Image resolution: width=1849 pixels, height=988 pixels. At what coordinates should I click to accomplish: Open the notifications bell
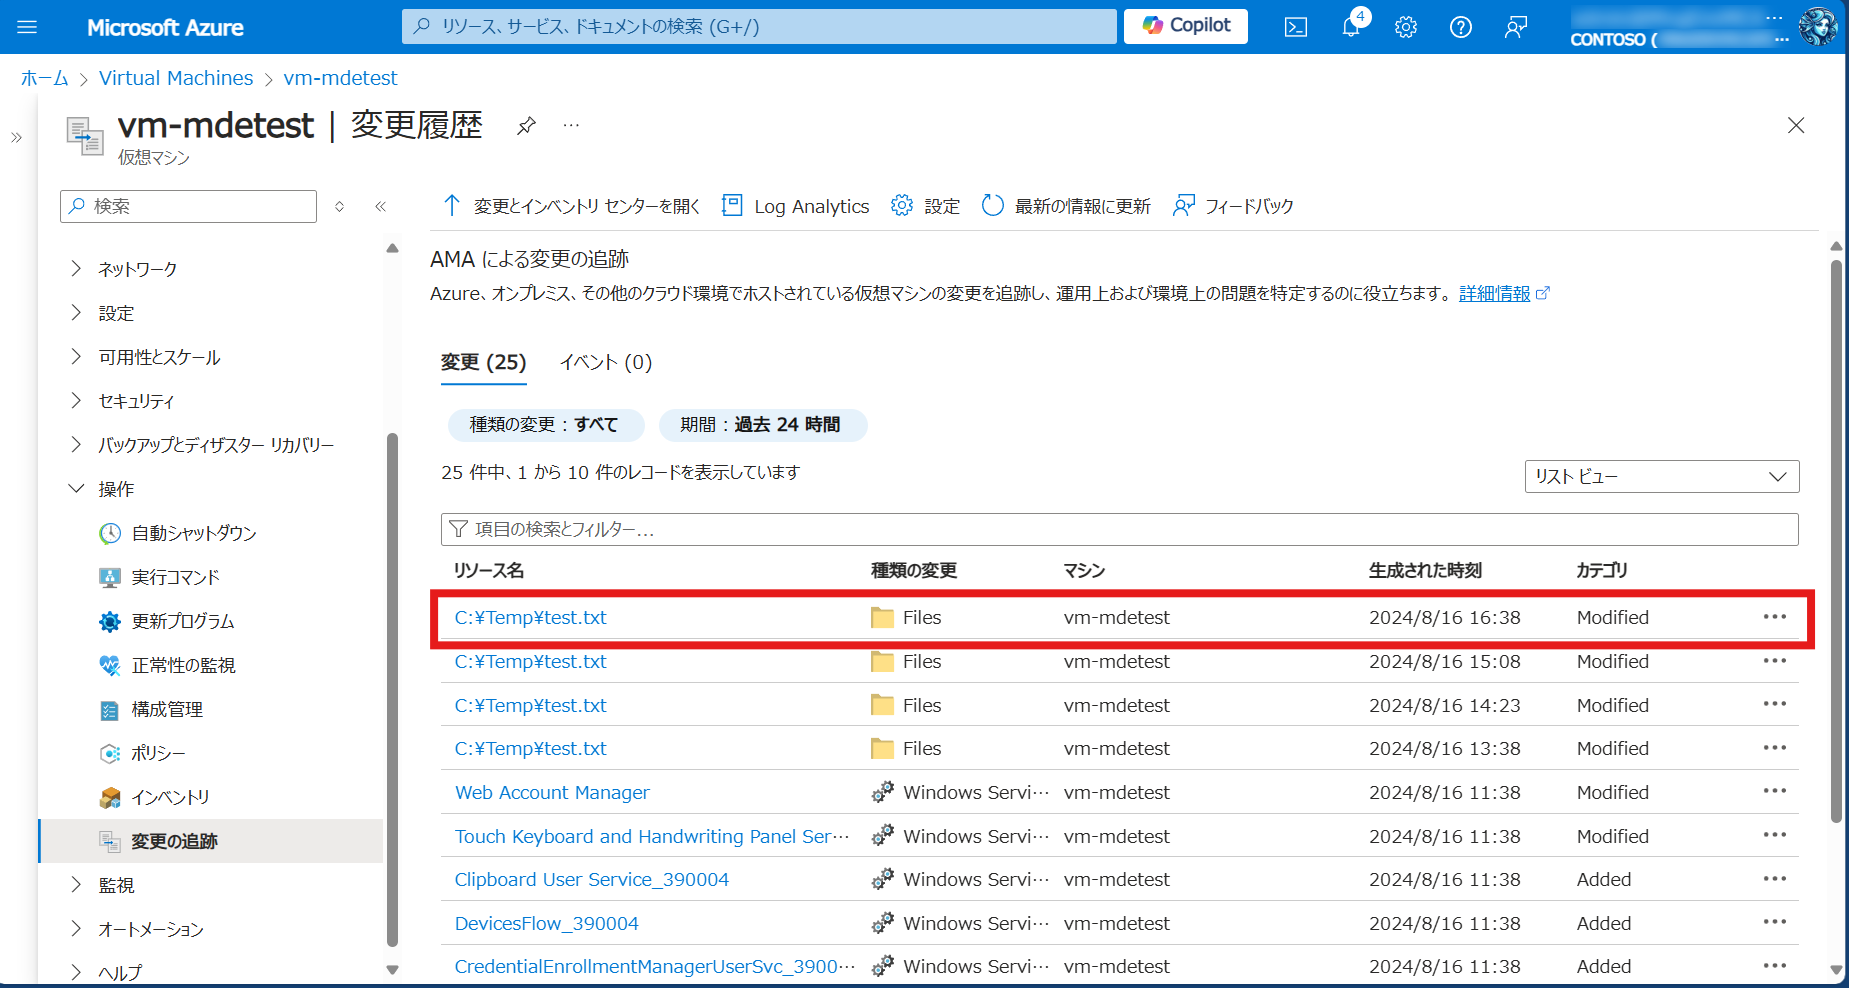[x=1351, y=27]
